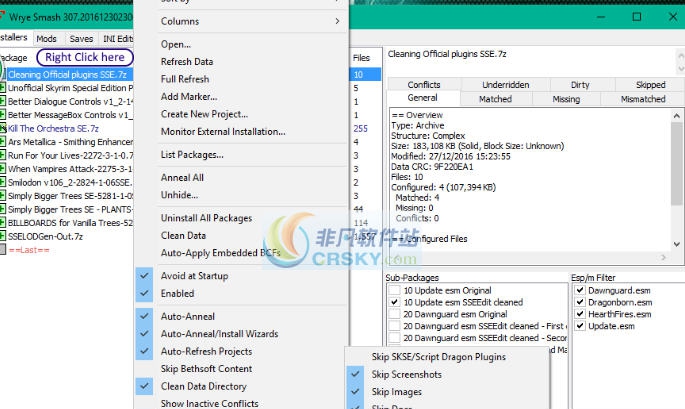This screenshot has width=685, height=409.
Task: Open the Conflicts info tab
Action: coord(423,84)
